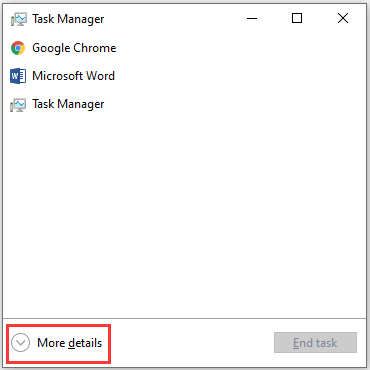370x370 pixels.
Task: Click the Task Manager title text in the title bar
Action: (x=68, y=19)
